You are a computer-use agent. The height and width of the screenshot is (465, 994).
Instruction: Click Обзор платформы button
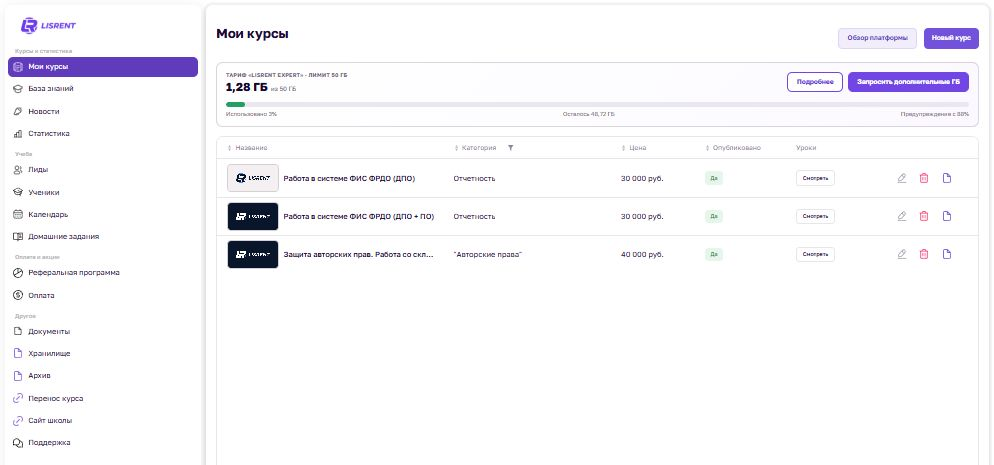[x=877, y=39]
